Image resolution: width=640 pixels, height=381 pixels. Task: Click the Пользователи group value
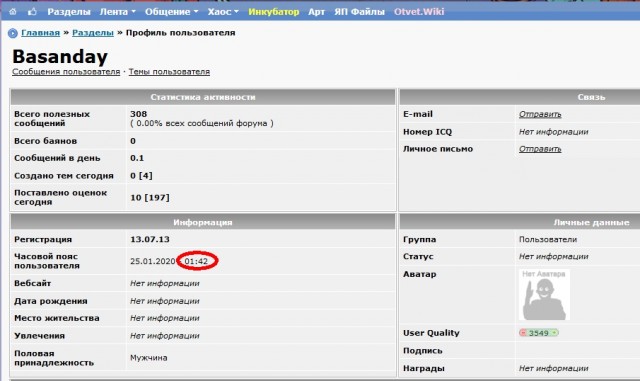pyautogui.click(x=548, y=239)
